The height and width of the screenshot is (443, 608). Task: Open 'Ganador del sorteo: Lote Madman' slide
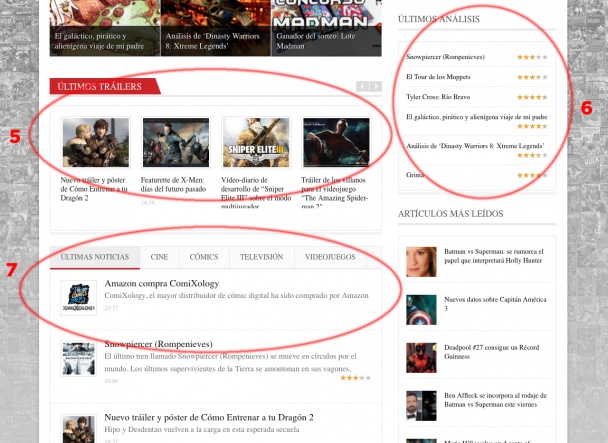326,28
